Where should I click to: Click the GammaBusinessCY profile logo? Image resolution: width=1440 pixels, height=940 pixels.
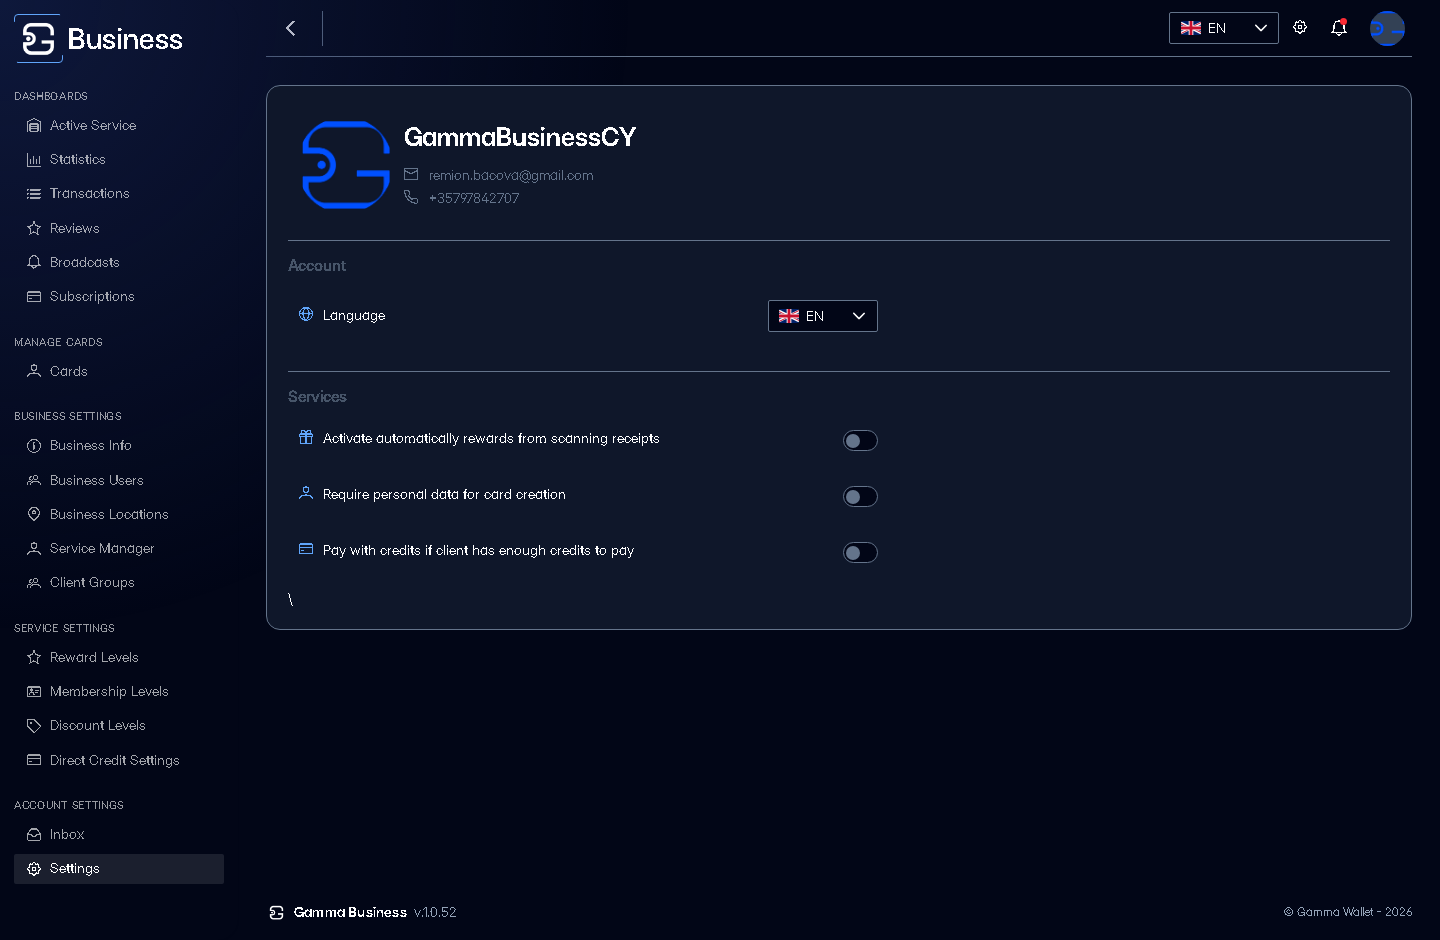click(346, 165)
